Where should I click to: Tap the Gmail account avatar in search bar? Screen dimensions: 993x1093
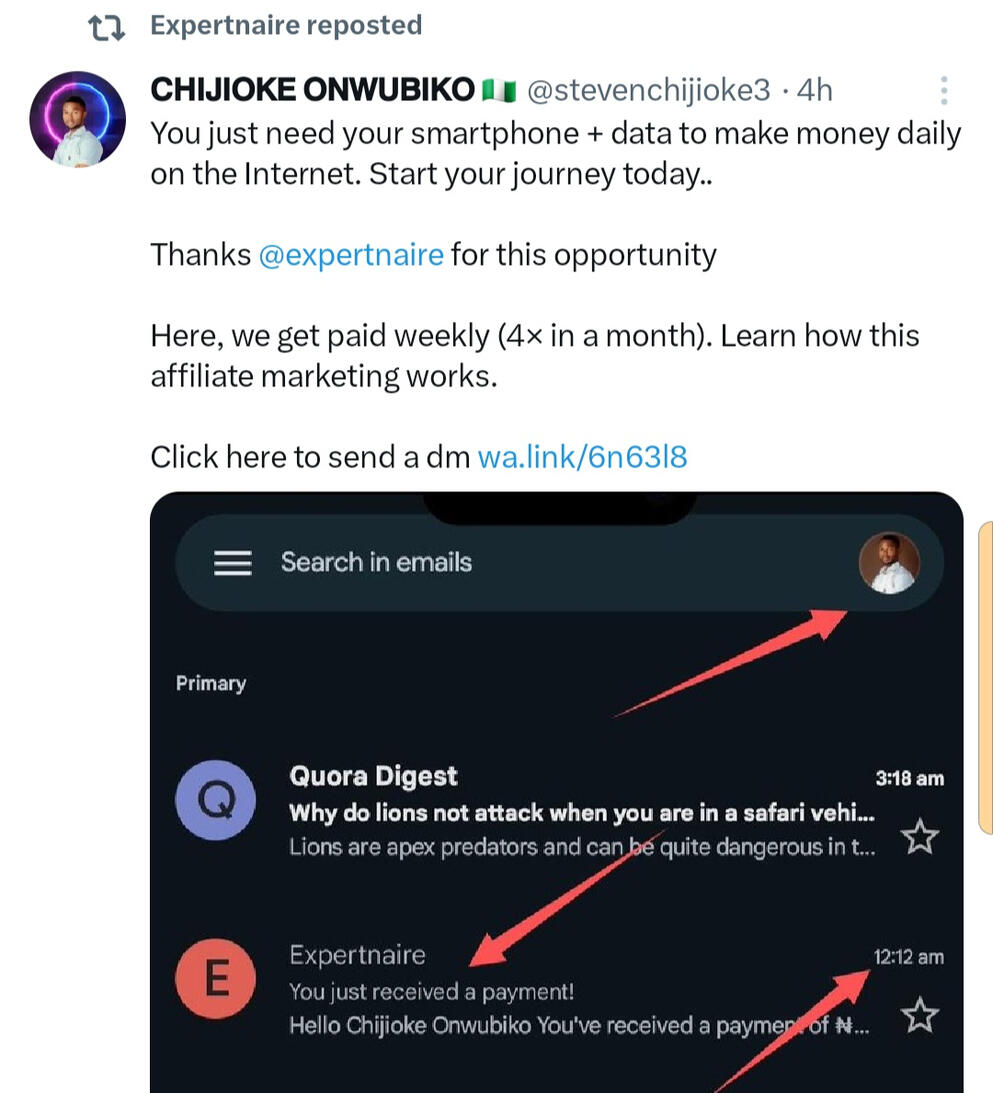tap(888, 563)
